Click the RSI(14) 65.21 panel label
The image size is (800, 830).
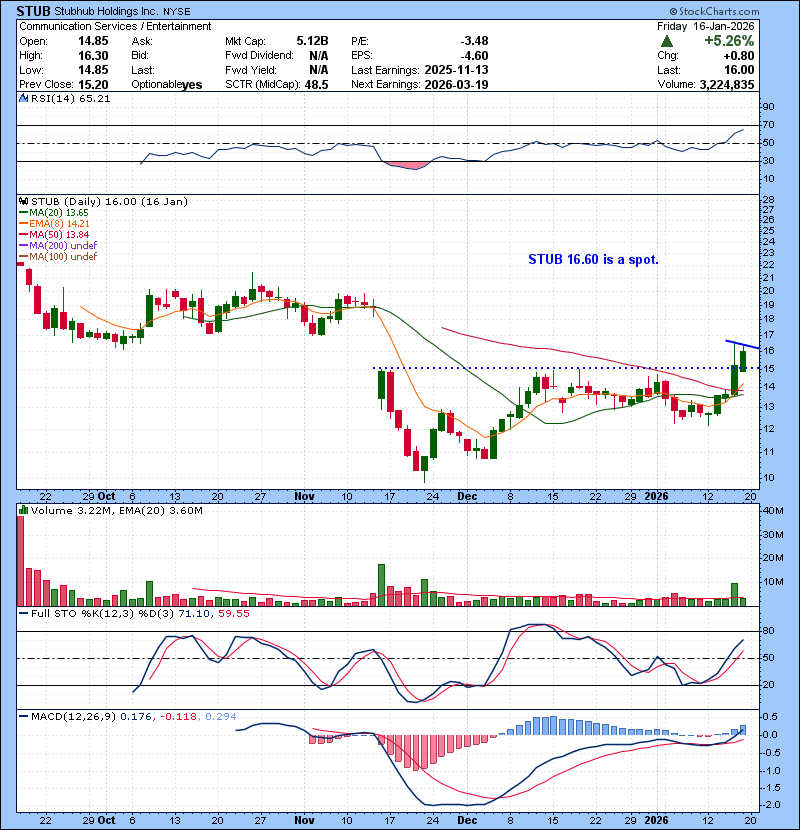[x=70, y=98]
